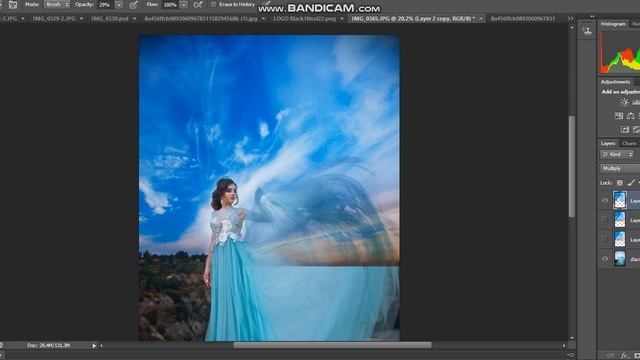Add a Color Balance adjustment

[631, 116]
